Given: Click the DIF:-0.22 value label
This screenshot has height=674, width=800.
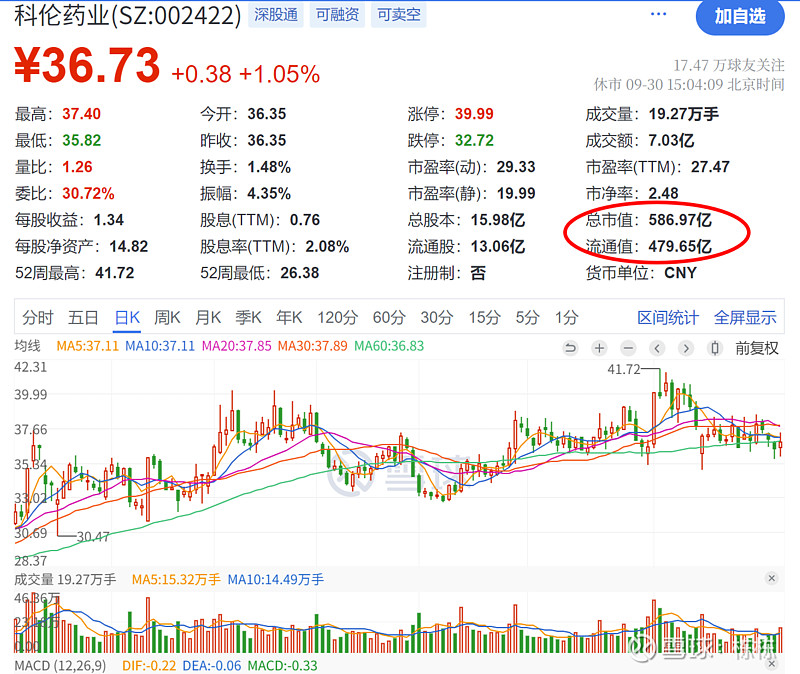Looking at the screenshot, I should click(x=149, y=666).
